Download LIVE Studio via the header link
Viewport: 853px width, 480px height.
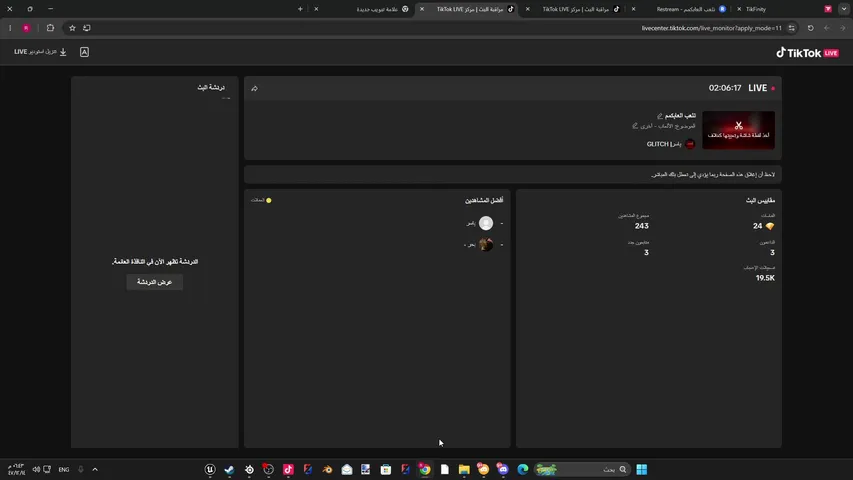tap(40, 52)
